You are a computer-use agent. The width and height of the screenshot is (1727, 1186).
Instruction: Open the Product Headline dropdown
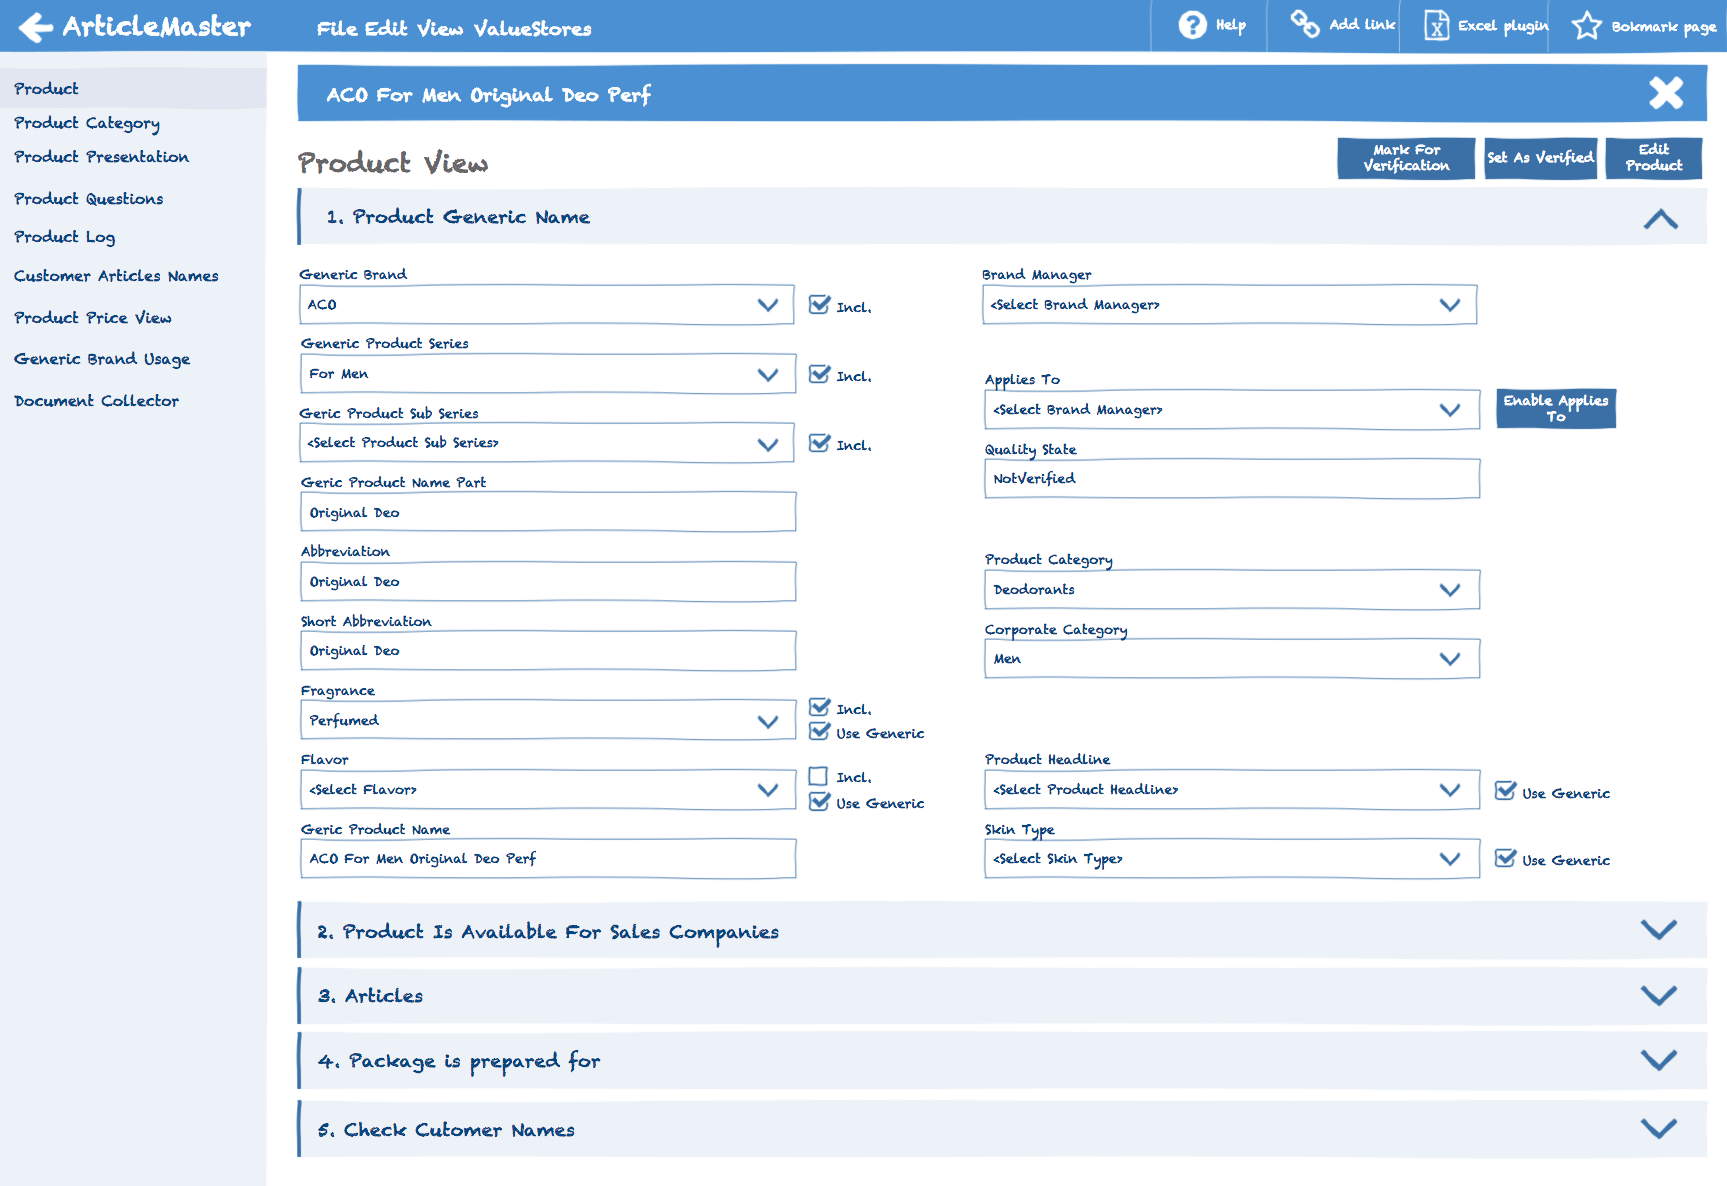(x=1231, y=790)
